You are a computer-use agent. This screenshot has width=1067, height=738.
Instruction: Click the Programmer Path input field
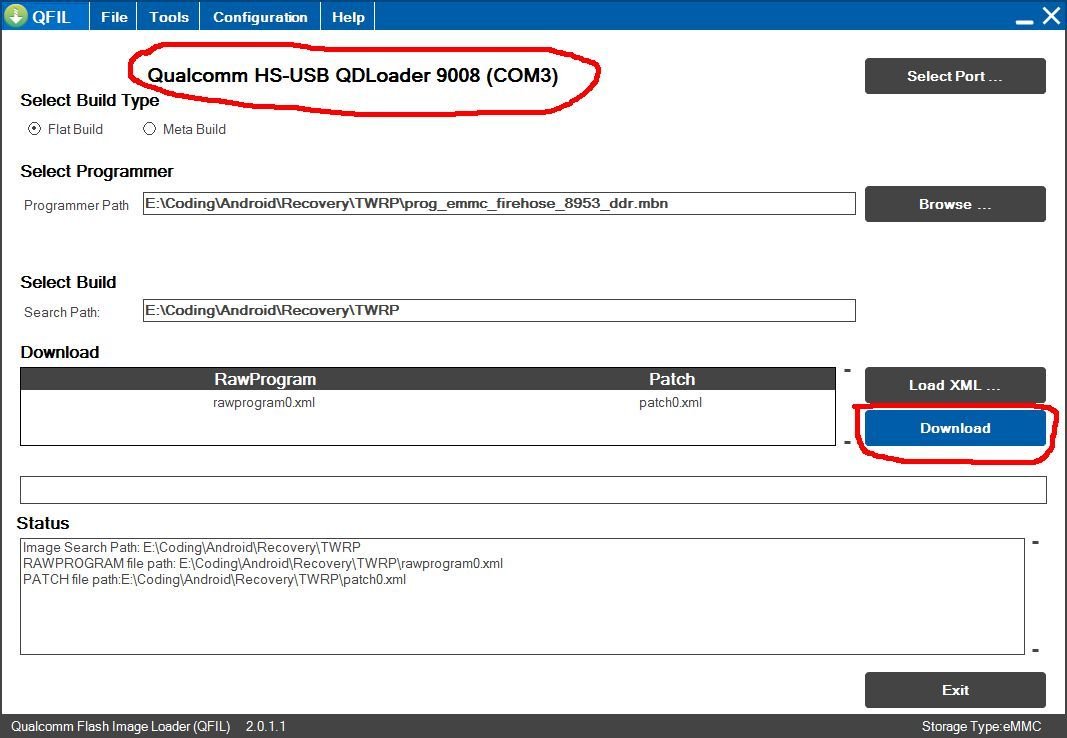(x=499, y=203)
